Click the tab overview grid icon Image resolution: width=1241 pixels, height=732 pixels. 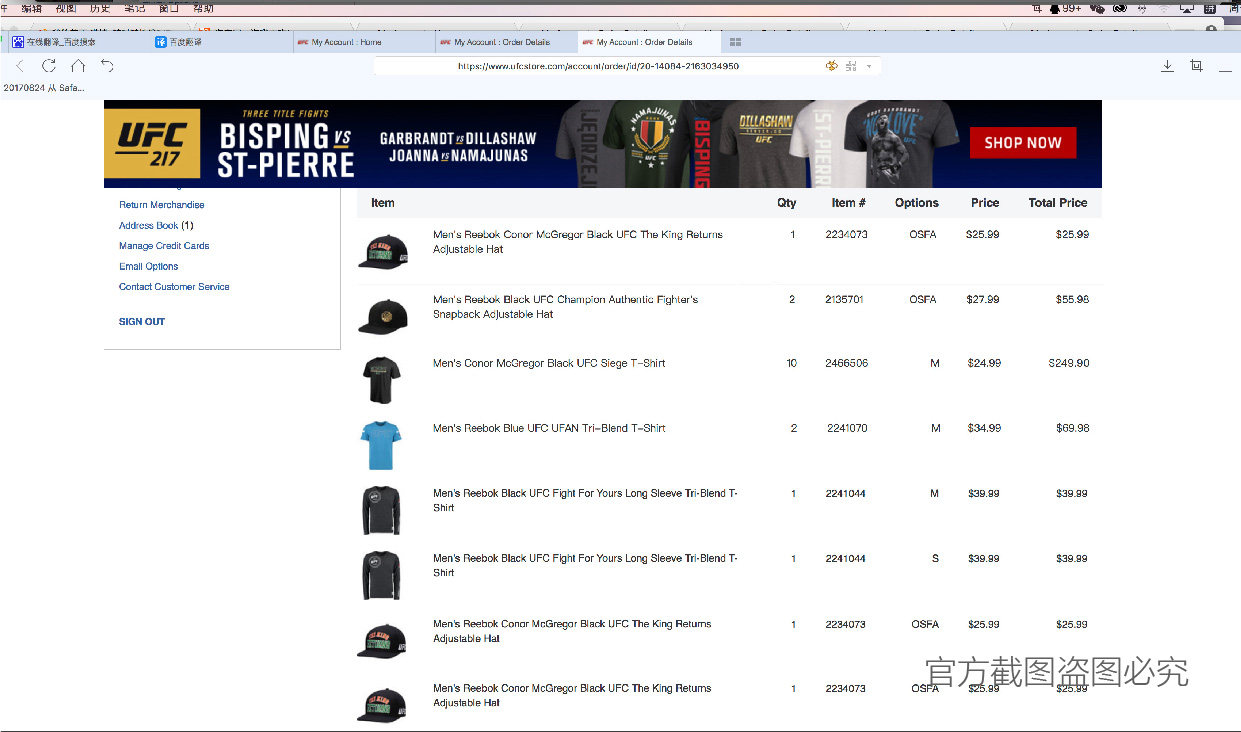(x=735, y=42)
